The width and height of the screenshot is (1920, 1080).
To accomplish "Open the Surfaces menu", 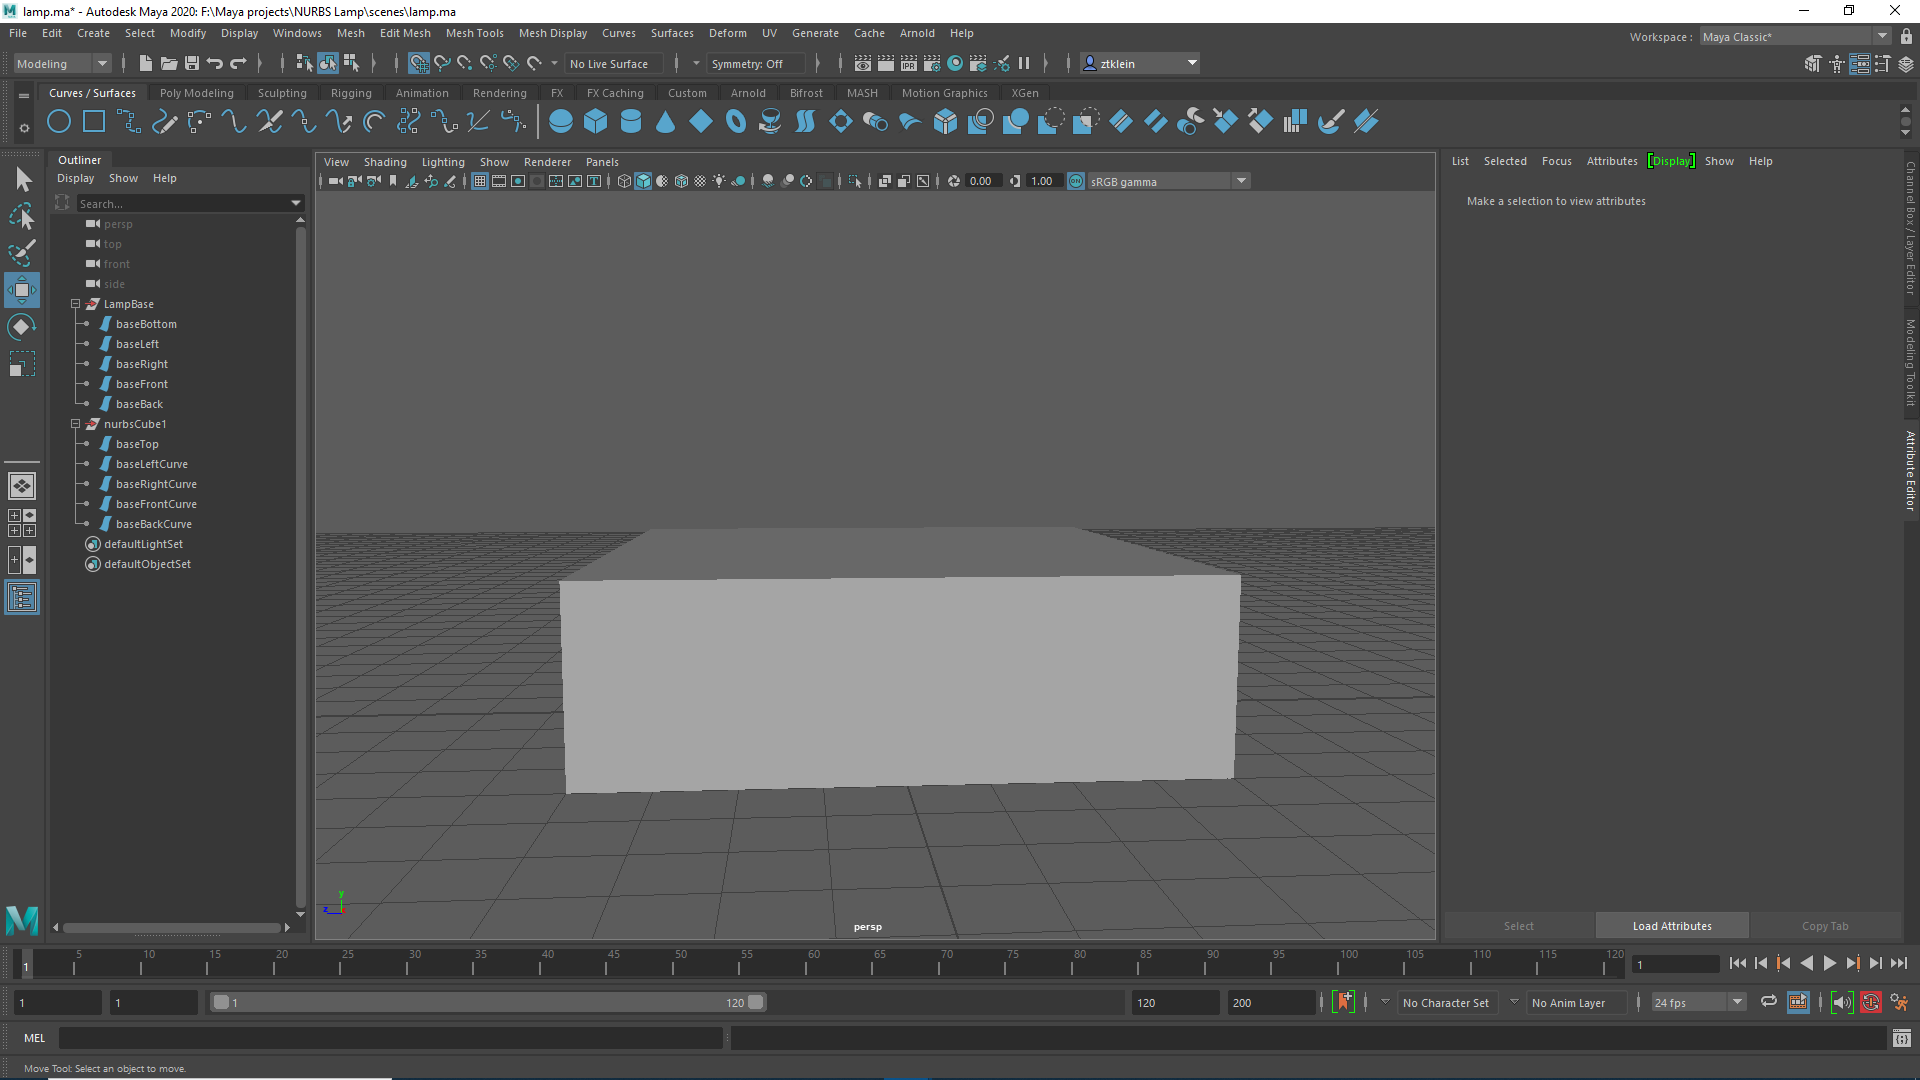I will 672,33.
